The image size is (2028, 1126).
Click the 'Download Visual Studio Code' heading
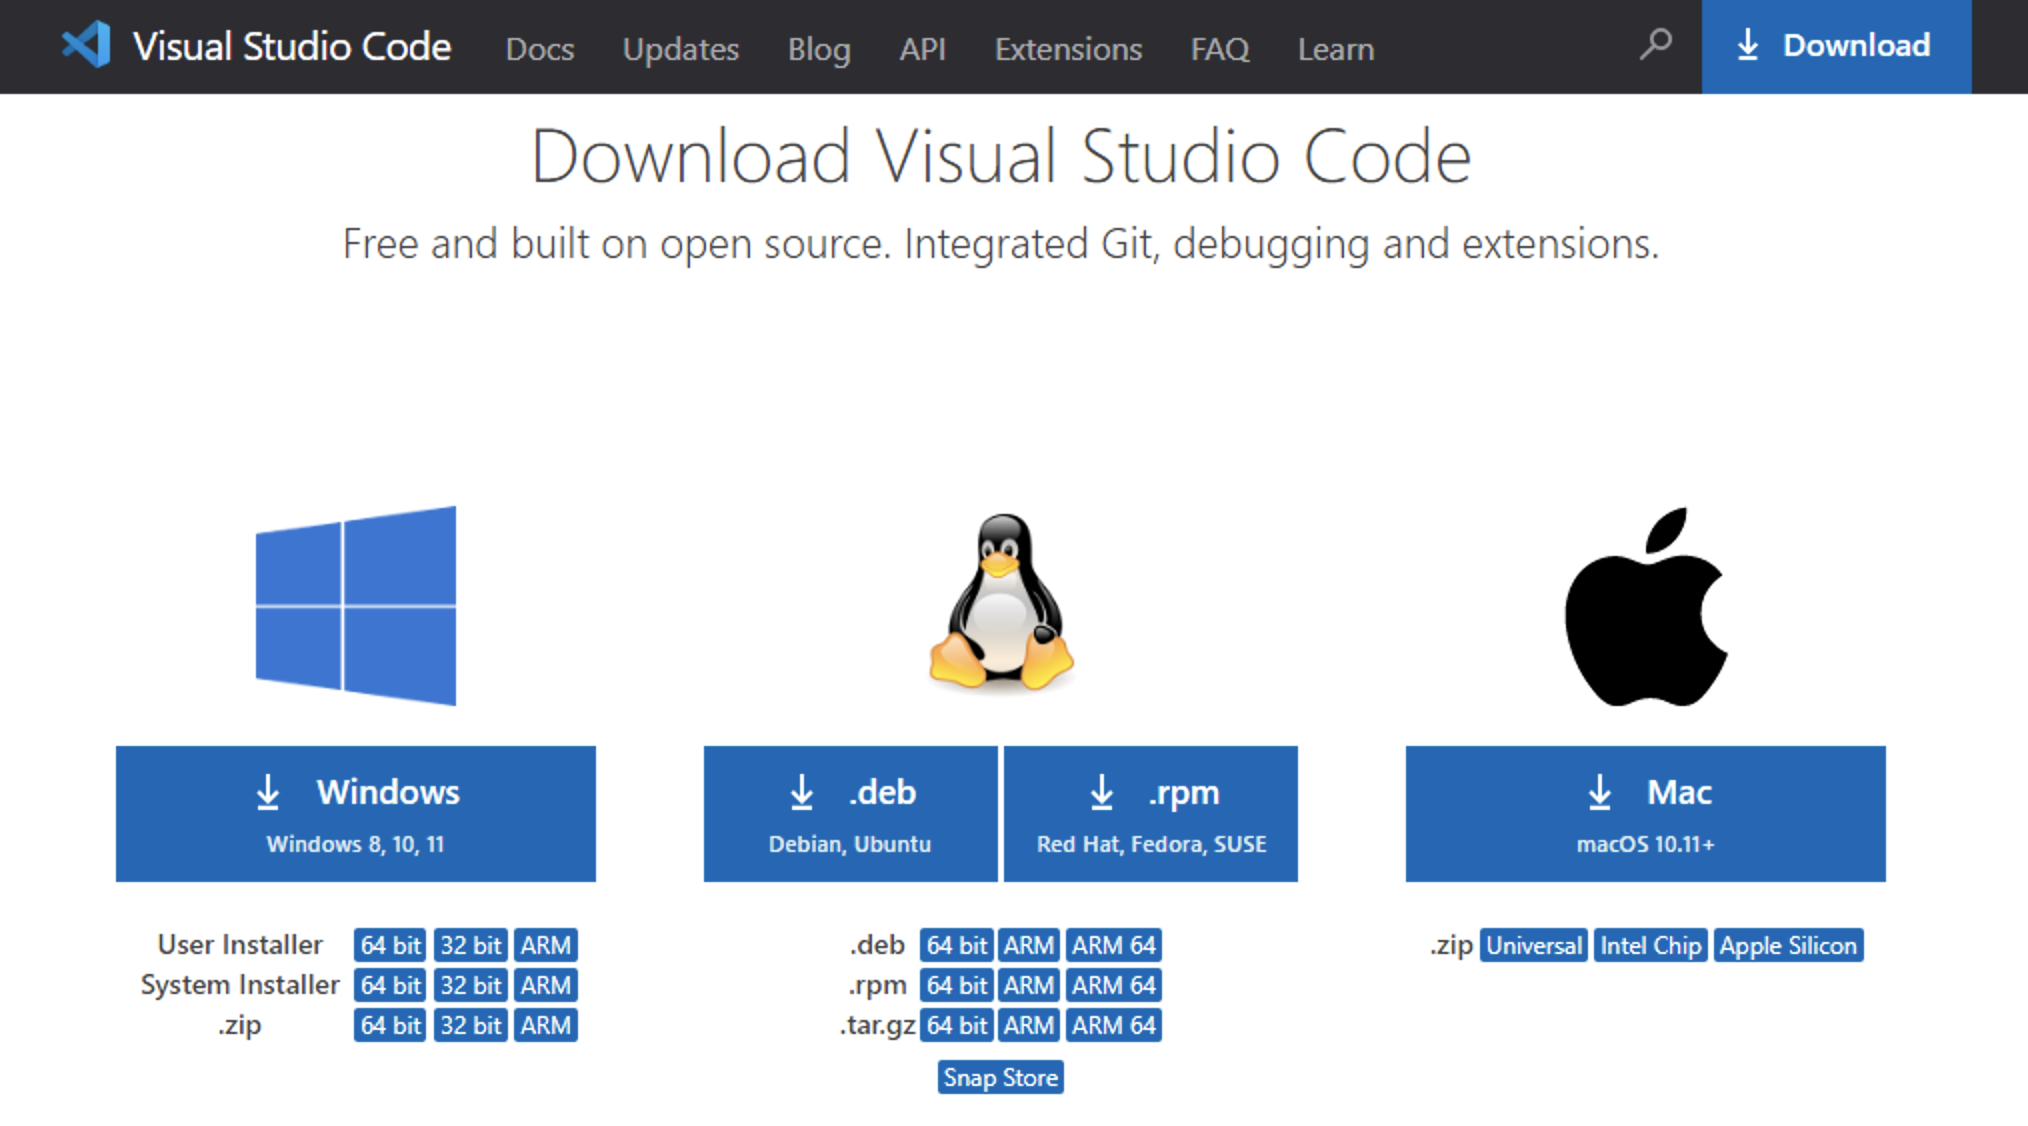(x=1001, y=156)
